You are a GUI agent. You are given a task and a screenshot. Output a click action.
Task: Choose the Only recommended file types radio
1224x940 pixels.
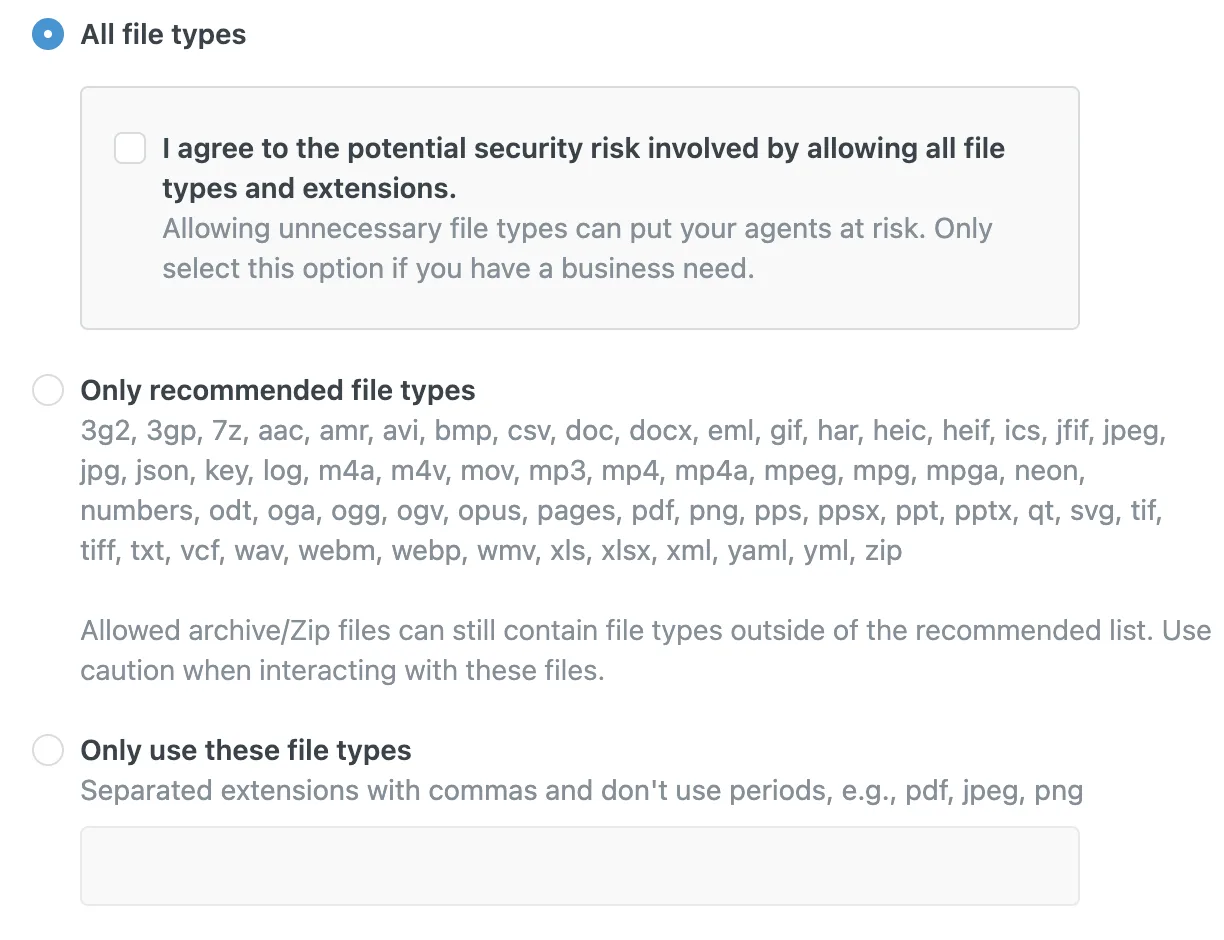(48, 390)
